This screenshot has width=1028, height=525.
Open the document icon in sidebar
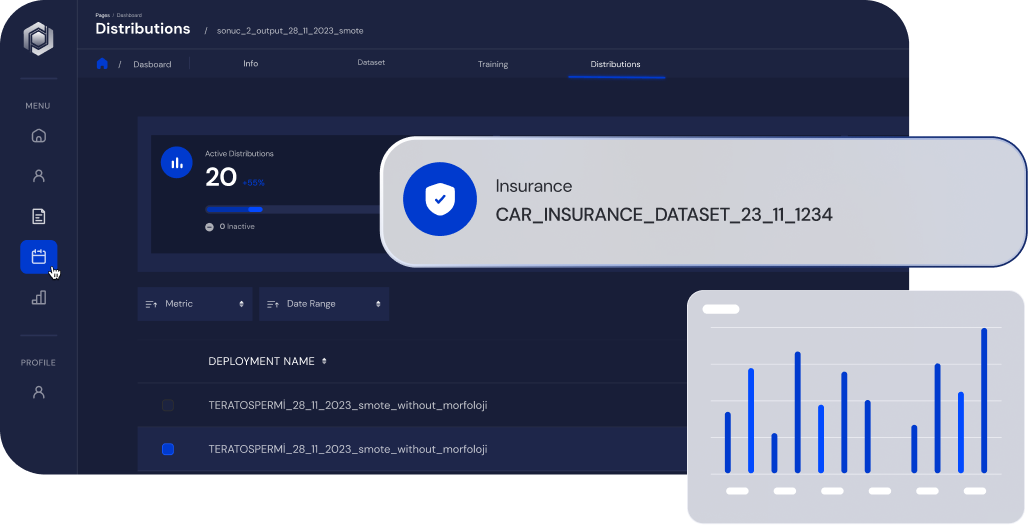[x=39, y=216]
